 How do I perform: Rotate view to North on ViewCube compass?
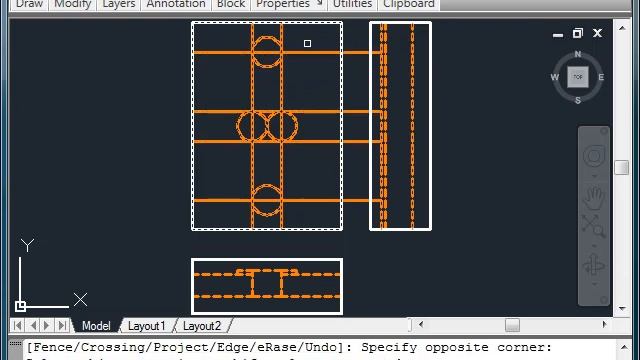[578, 54]
